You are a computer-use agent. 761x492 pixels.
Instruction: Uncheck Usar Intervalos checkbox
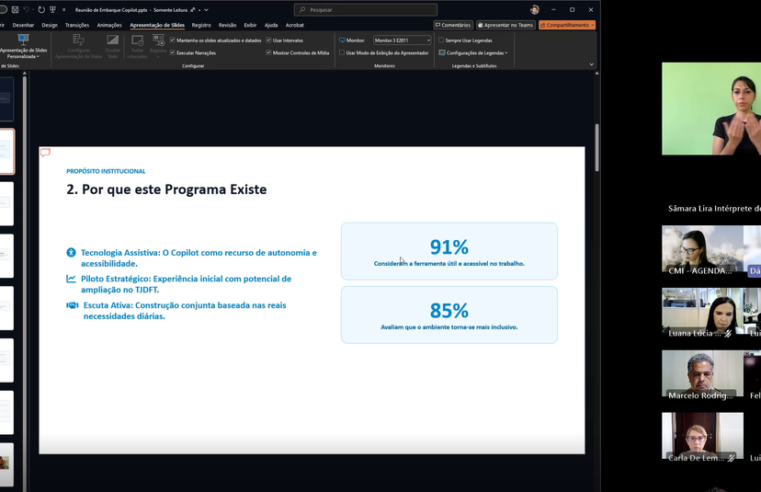point(268,40)
